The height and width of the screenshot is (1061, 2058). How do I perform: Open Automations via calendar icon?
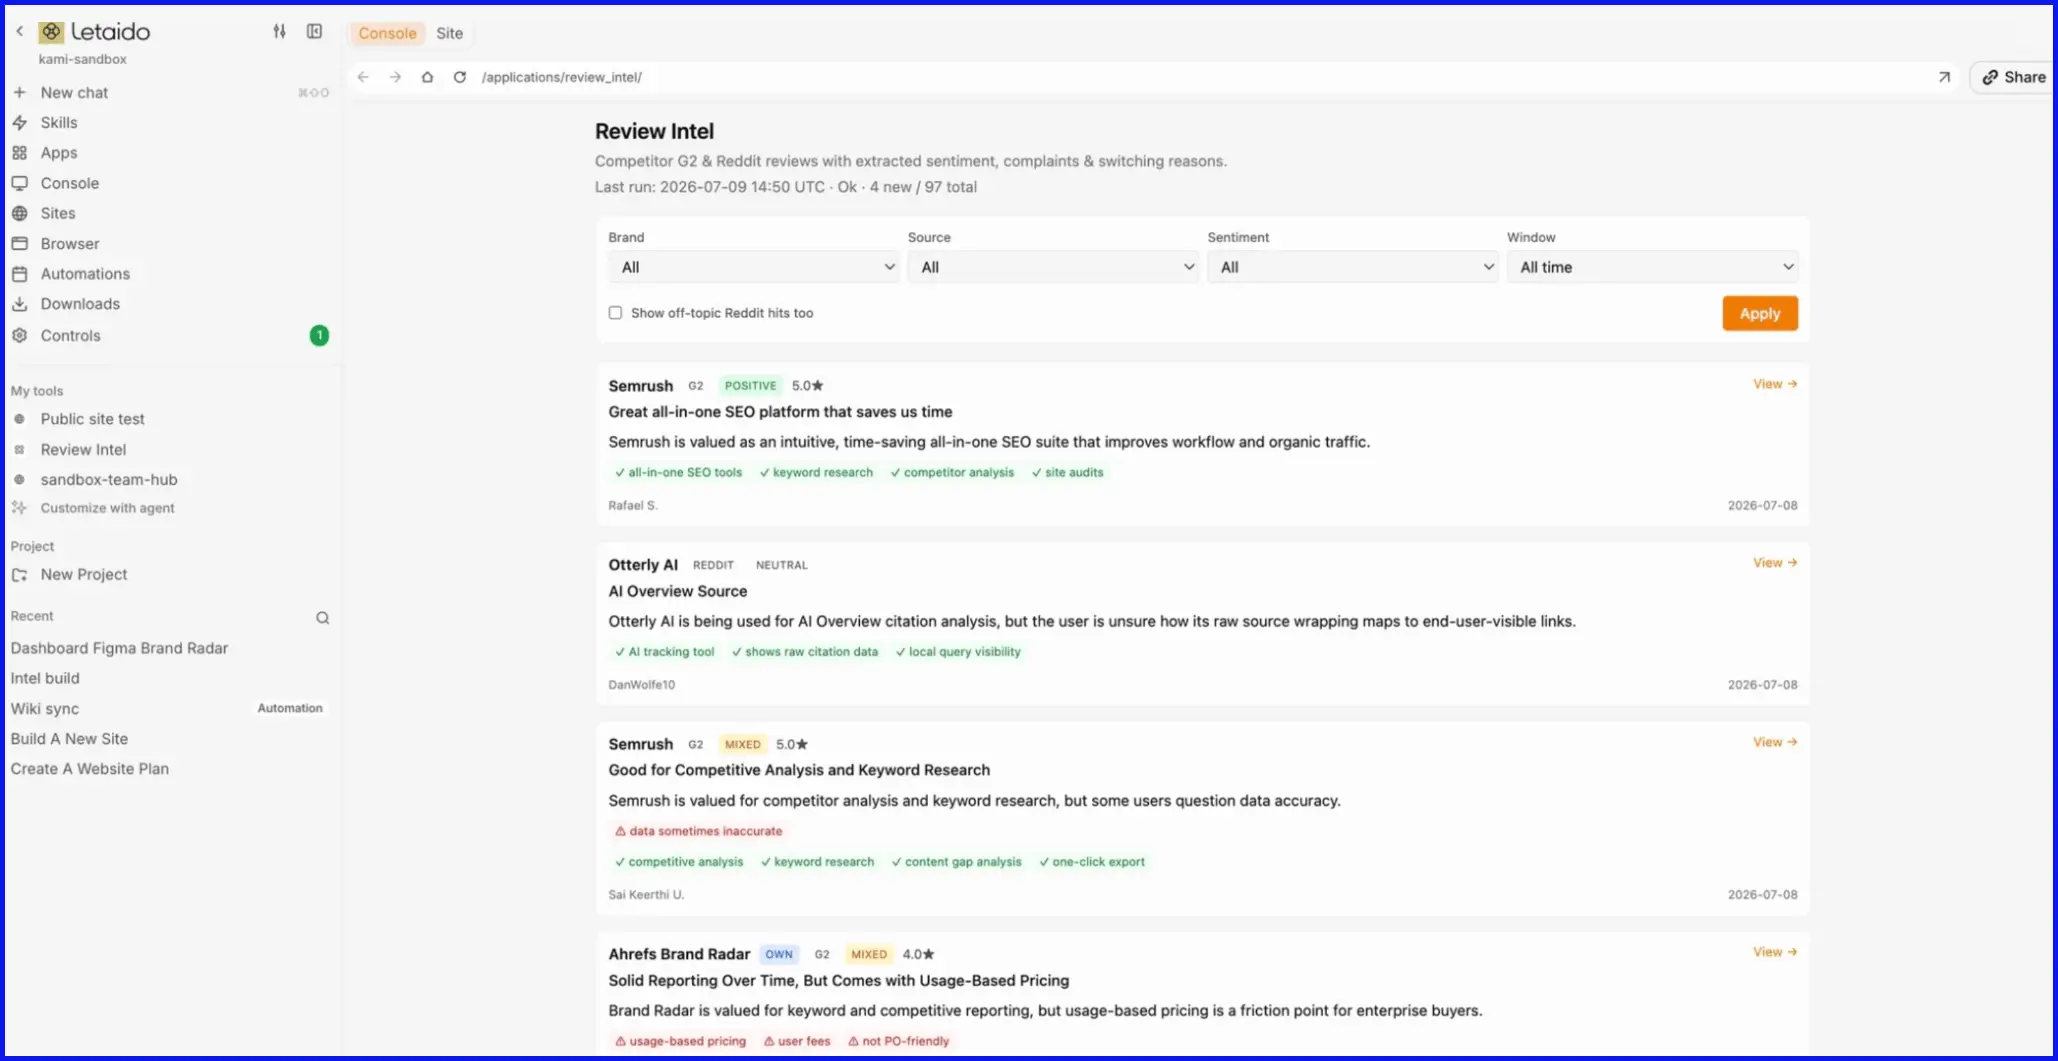tap(19, 274)
